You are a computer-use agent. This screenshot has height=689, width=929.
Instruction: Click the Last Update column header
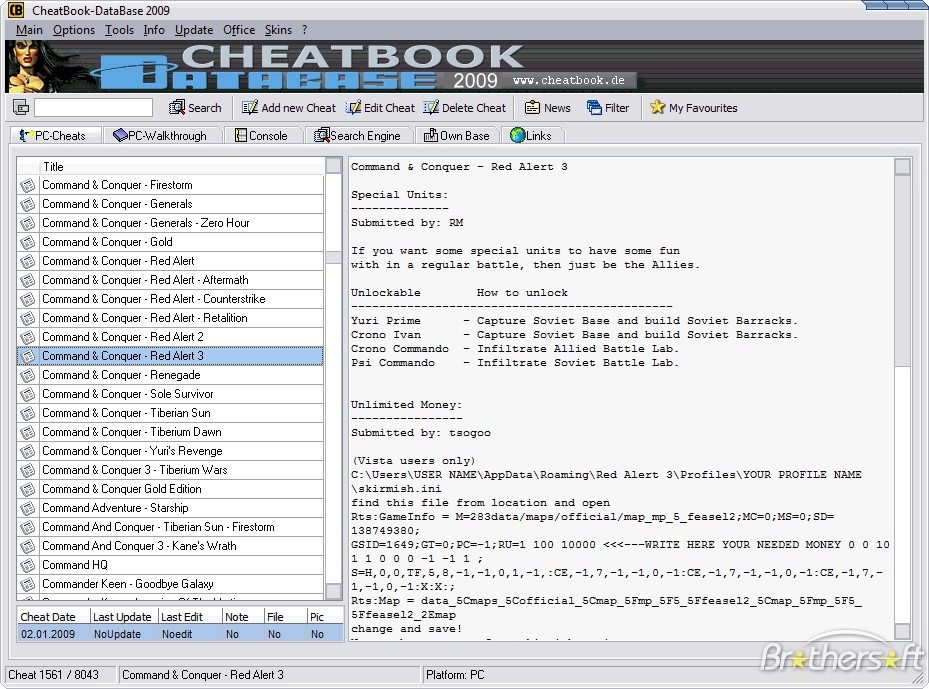click(x=124, y=617)
